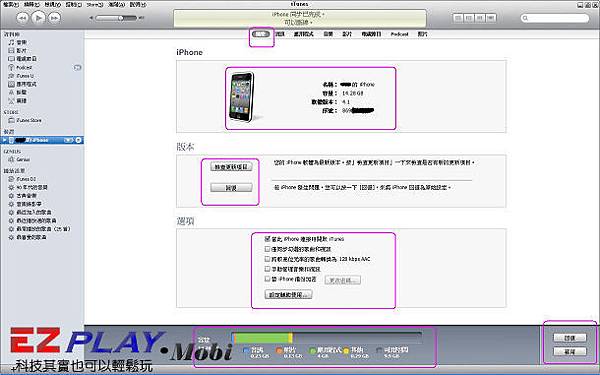Click the battery indicator on the iPhone device row
Screen dimensions: 600x375
point(68,140)
